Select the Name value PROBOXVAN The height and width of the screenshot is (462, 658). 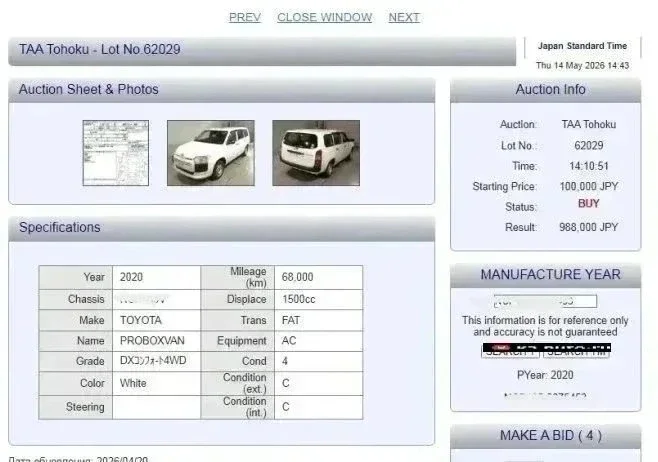click(x=156, y=341)
